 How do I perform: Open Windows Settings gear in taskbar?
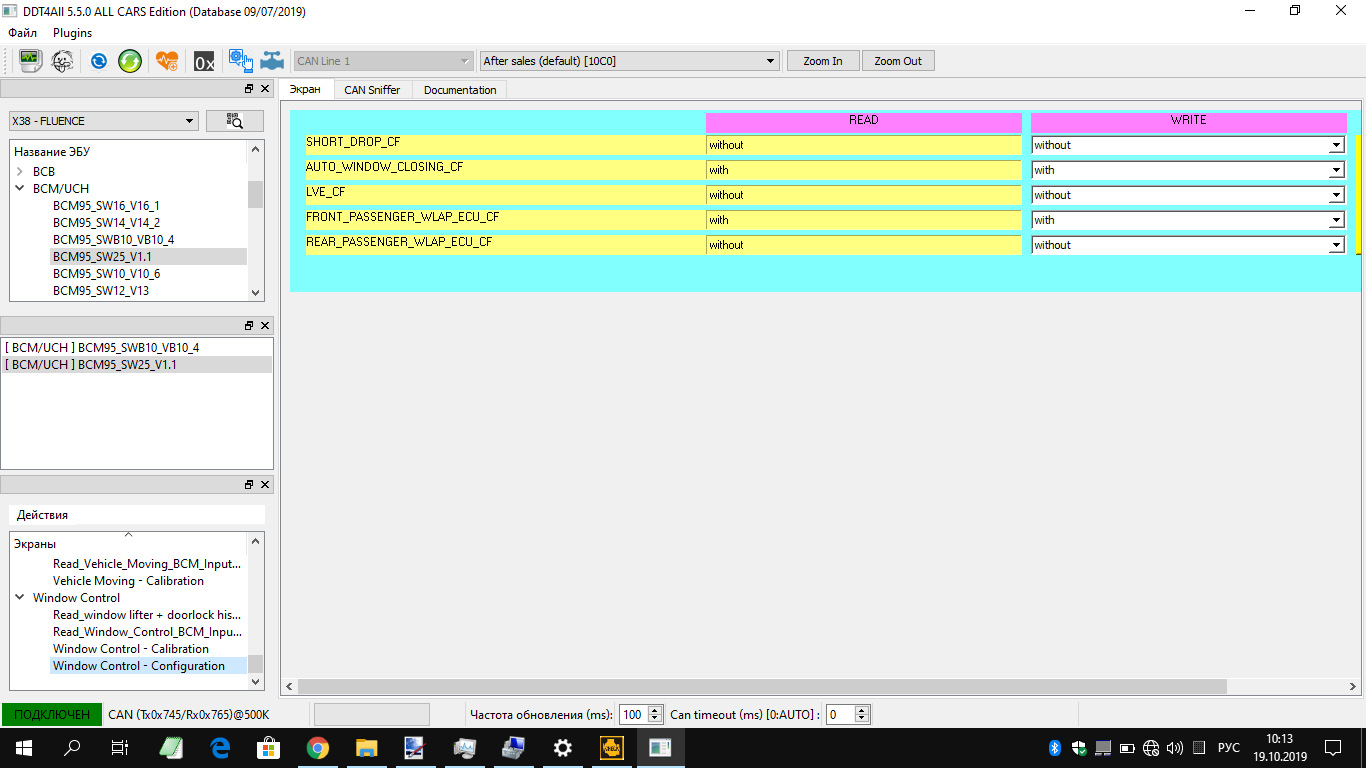(x=562, y=747)
